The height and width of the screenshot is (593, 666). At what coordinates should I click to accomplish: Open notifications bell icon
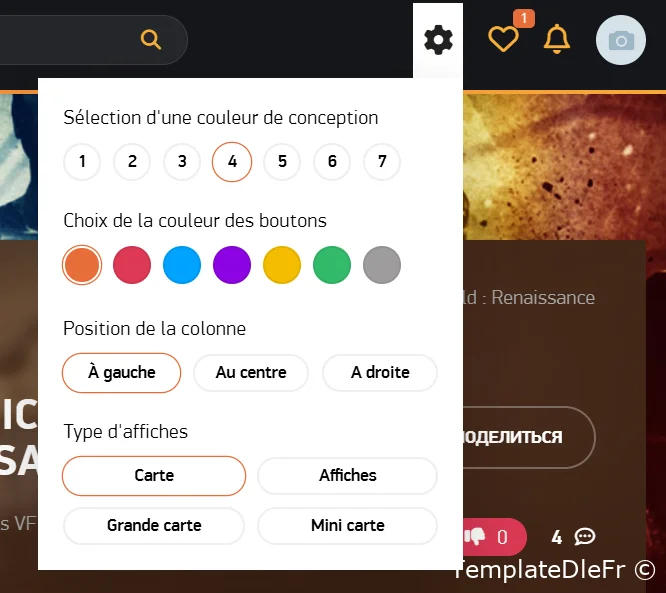click(556, 39)
